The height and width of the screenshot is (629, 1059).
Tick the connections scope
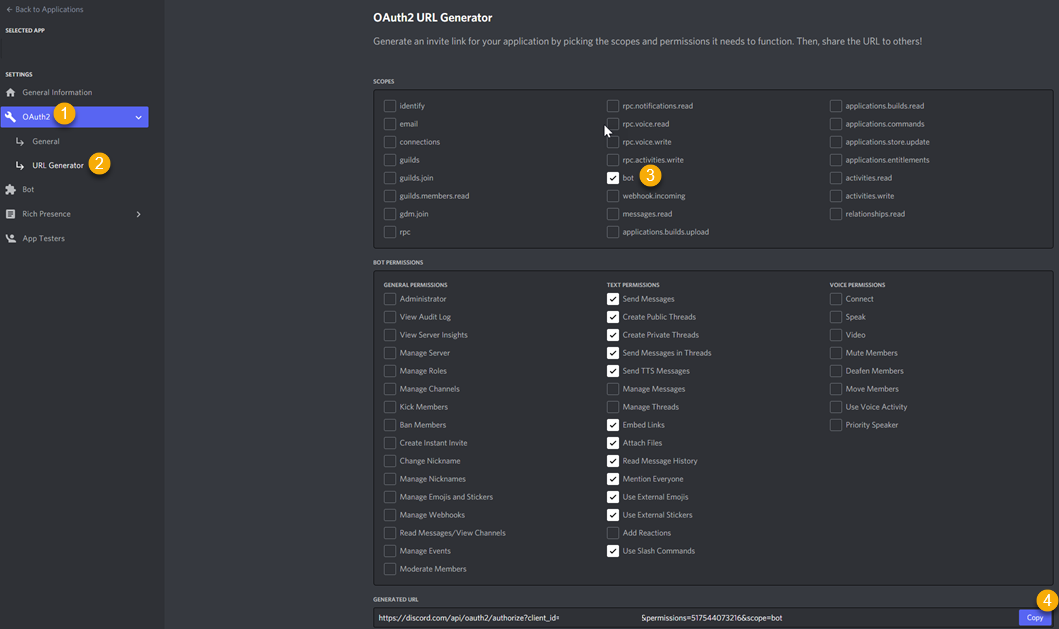[x=390, y=142]
